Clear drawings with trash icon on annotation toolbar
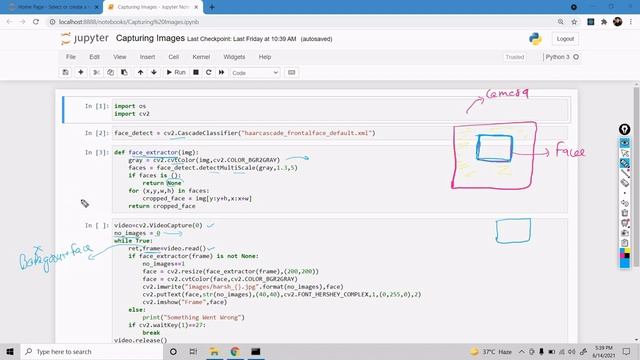Screen dimensions: 640x360 (624, 213)
